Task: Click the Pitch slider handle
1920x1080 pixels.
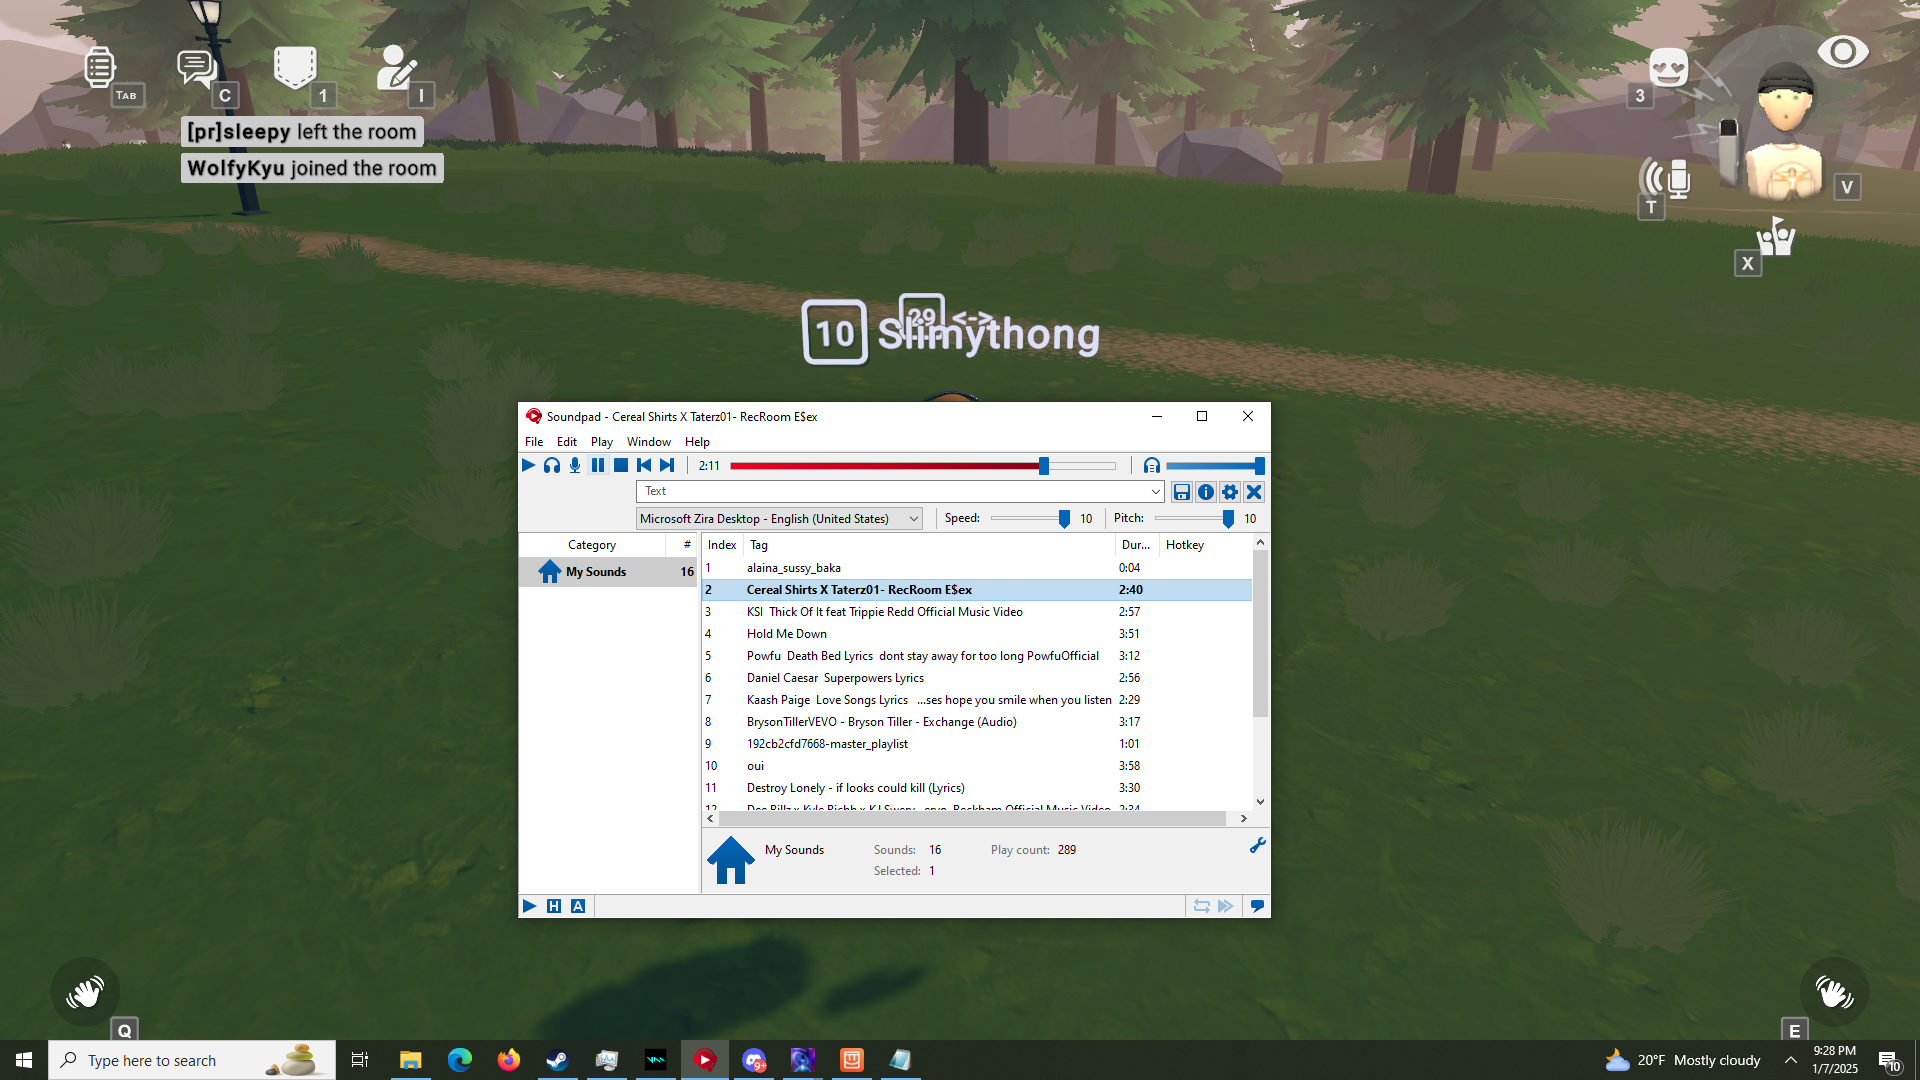Action: (1228, 519)
